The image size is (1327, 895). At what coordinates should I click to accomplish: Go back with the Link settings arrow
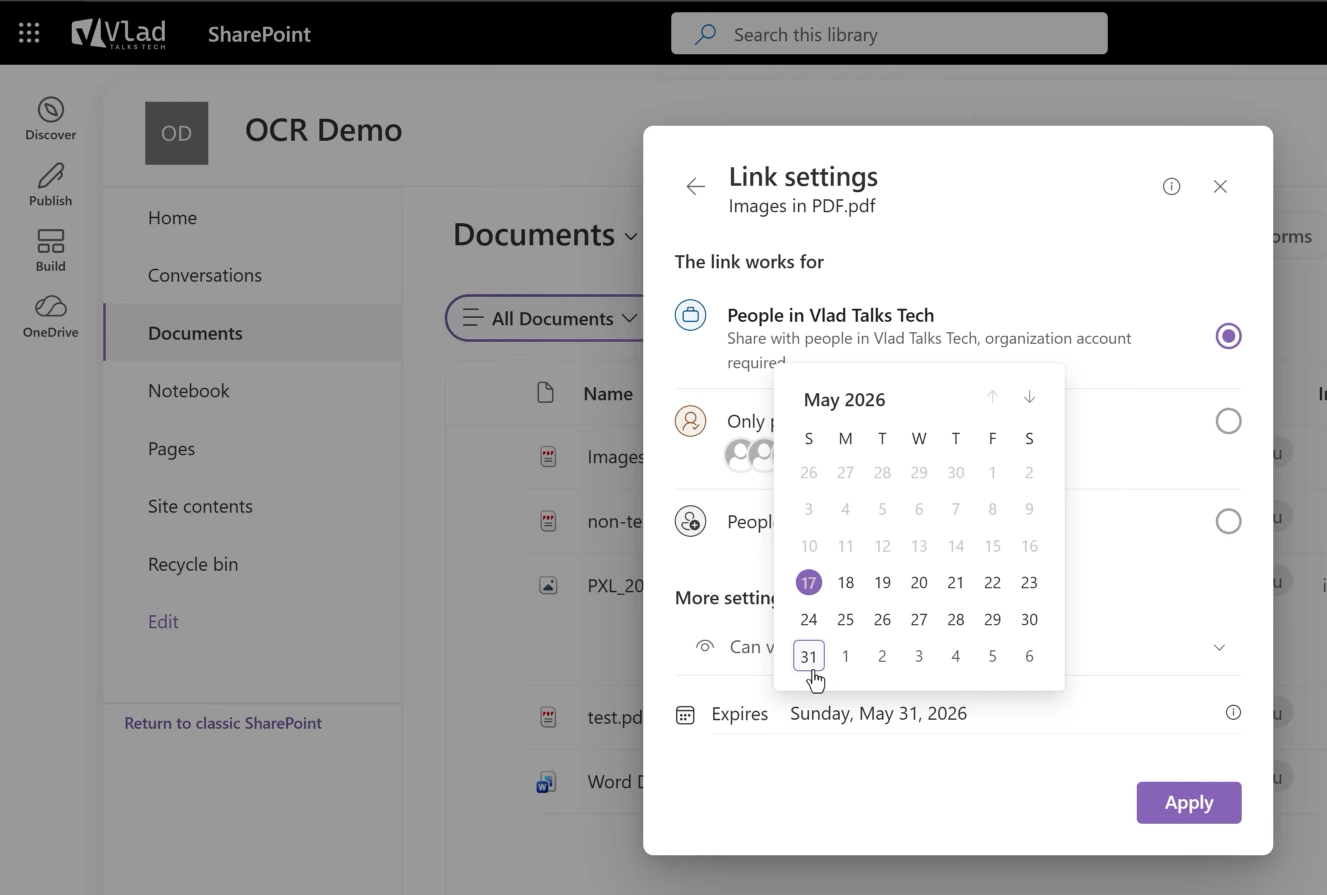(695, 186)
